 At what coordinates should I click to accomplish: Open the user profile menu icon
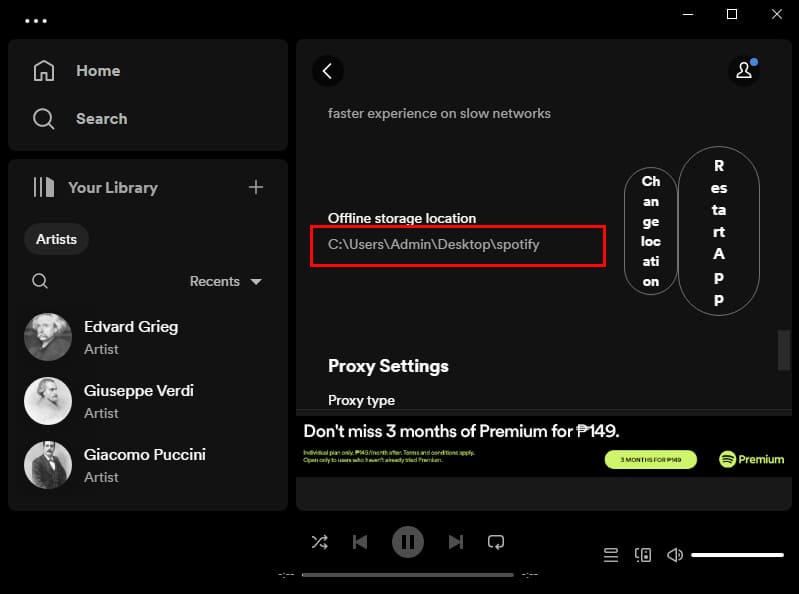(x=744, y=70)
